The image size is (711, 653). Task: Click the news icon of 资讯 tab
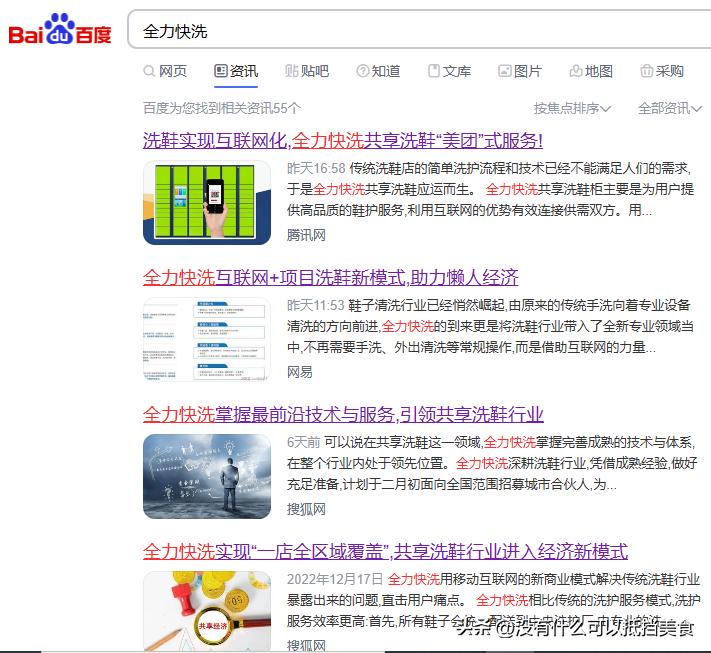(x=220, y=71)
